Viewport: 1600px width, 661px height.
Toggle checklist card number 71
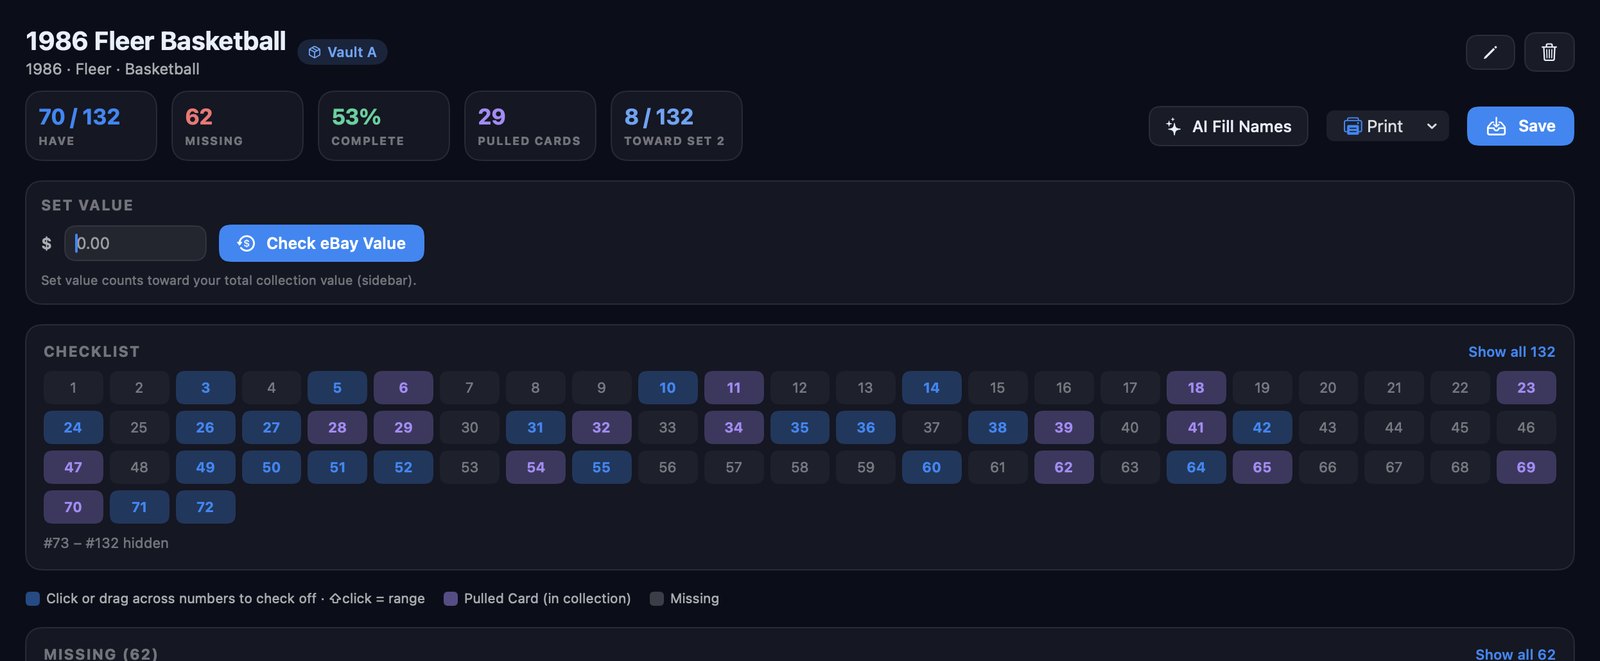[x=139, y=507]
